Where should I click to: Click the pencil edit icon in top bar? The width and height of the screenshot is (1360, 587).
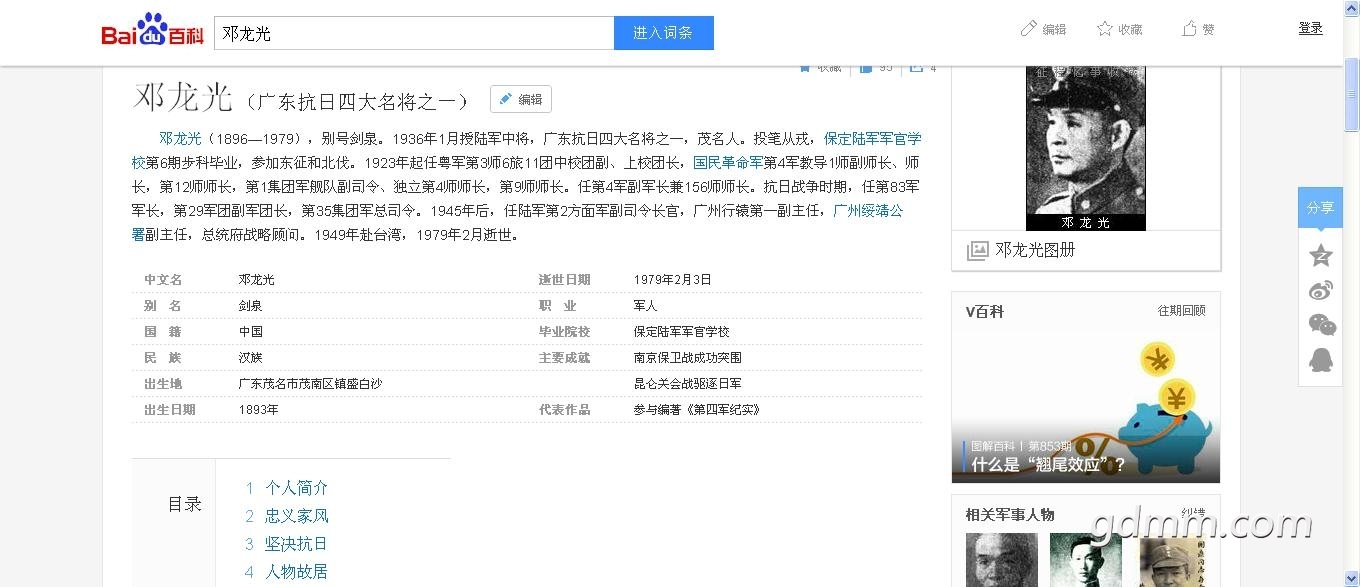[1029, 29]
